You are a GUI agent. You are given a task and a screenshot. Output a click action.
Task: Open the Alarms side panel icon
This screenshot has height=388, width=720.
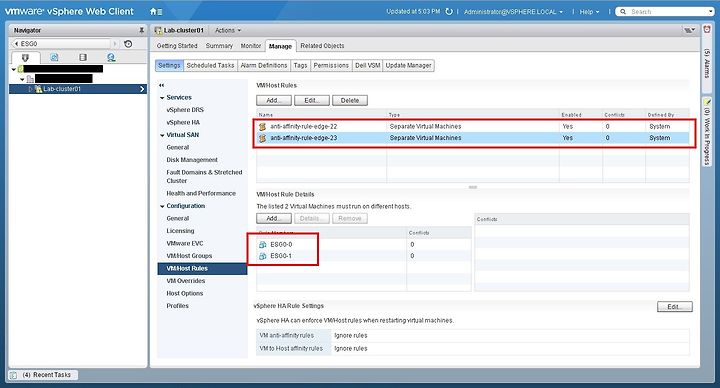coord(707,29)
